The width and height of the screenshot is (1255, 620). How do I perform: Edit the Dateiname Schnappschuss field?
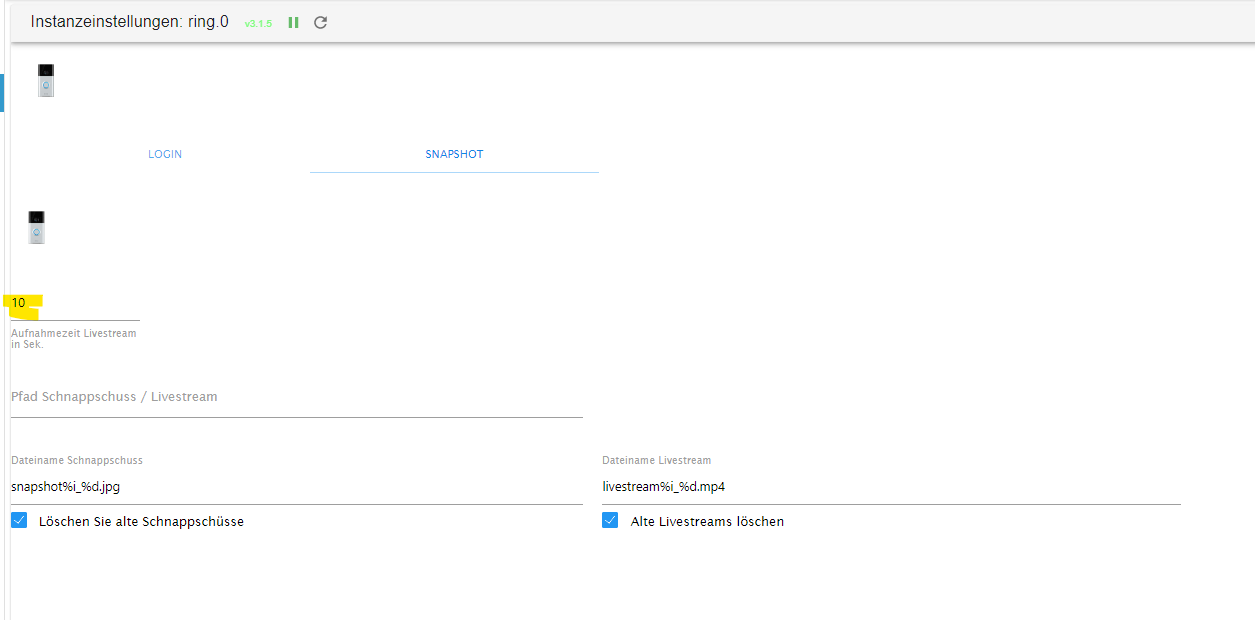pyautogui.click(x=296, y=487)
